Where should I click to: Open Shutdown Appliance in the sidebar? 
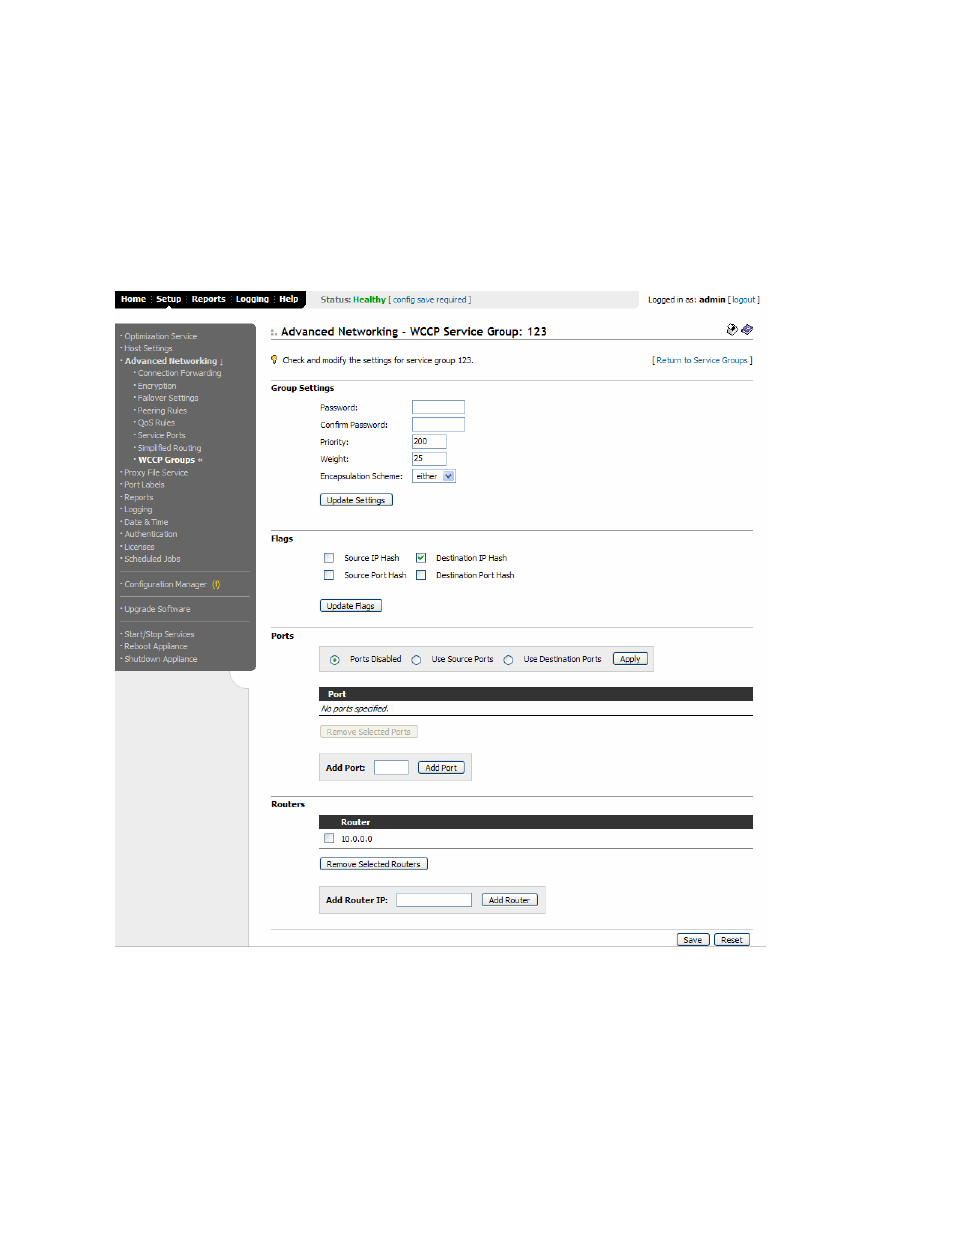161,659
